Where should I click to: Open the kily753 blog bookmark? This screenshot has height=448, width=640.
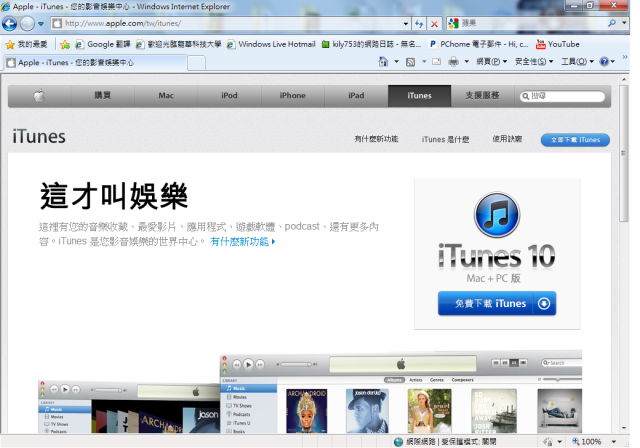pos(371,44)
